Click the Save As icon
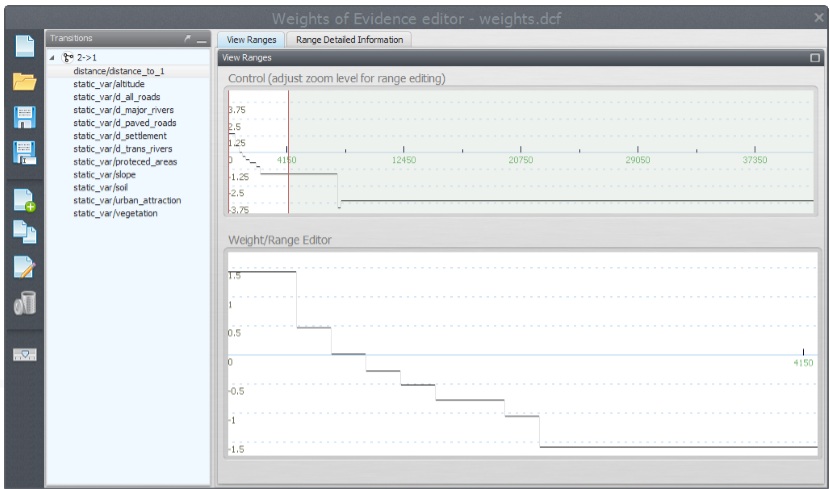Image resolution: width=830 pixels, height=489 pixels. click(24, 152)
